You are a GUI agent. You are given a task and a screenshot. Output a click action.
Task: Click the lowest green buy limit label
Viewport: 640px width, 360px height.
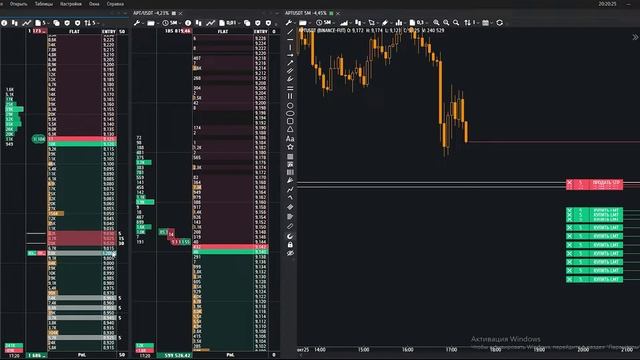[x=606, y=280]
